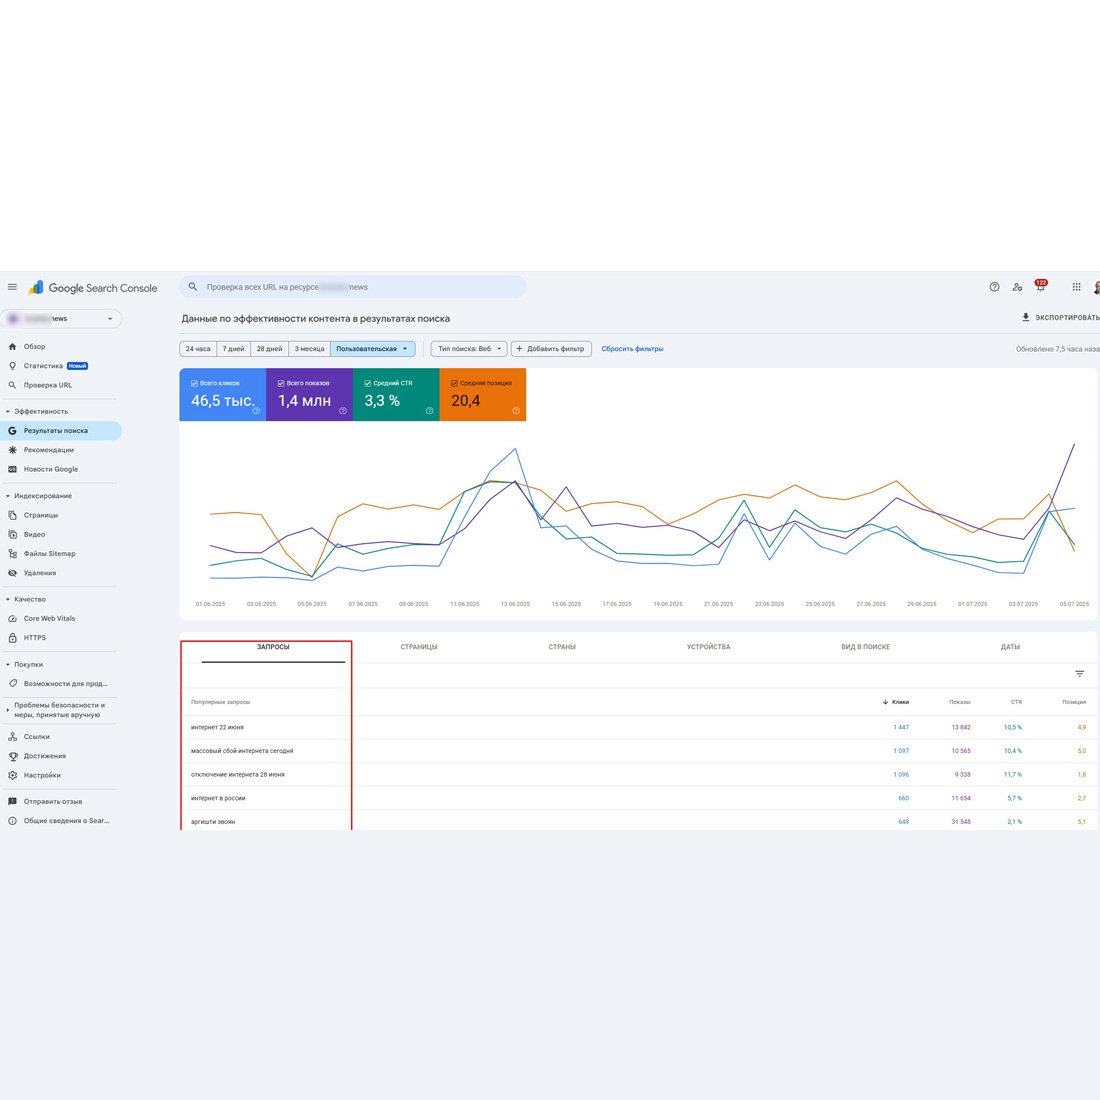Click the help question mark icon
Screen dimensions: 1100x1100
coord(994,287)
